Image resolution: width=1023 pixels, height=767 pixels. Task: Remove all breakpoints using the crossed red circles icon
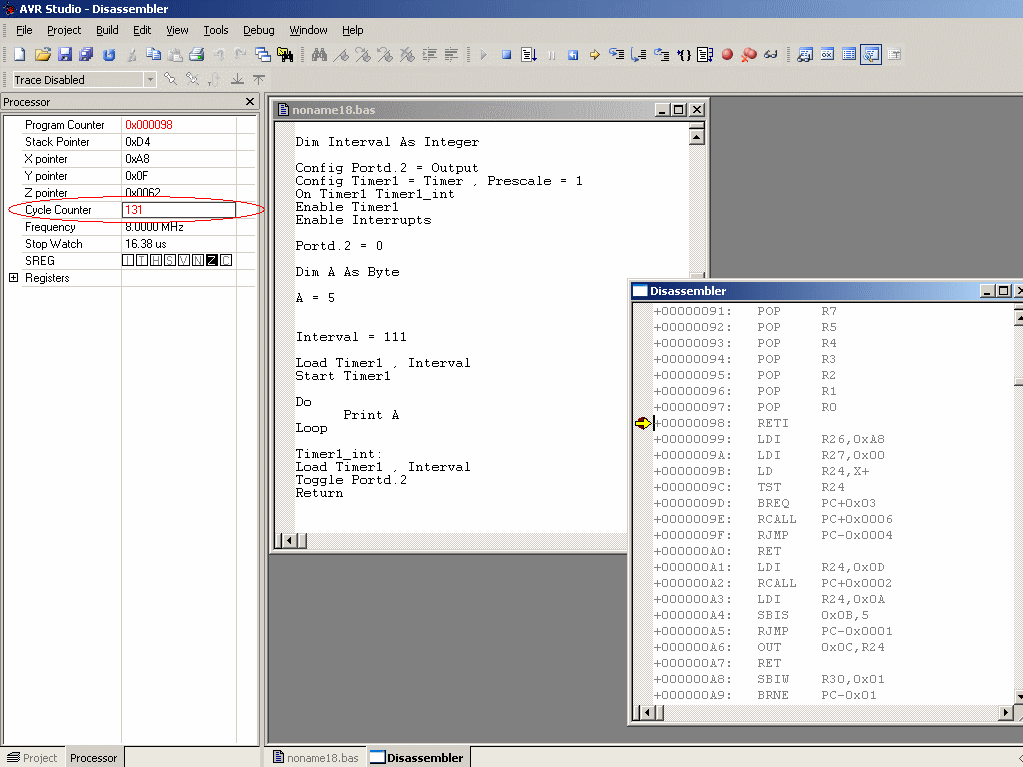[x=748, y=55]
